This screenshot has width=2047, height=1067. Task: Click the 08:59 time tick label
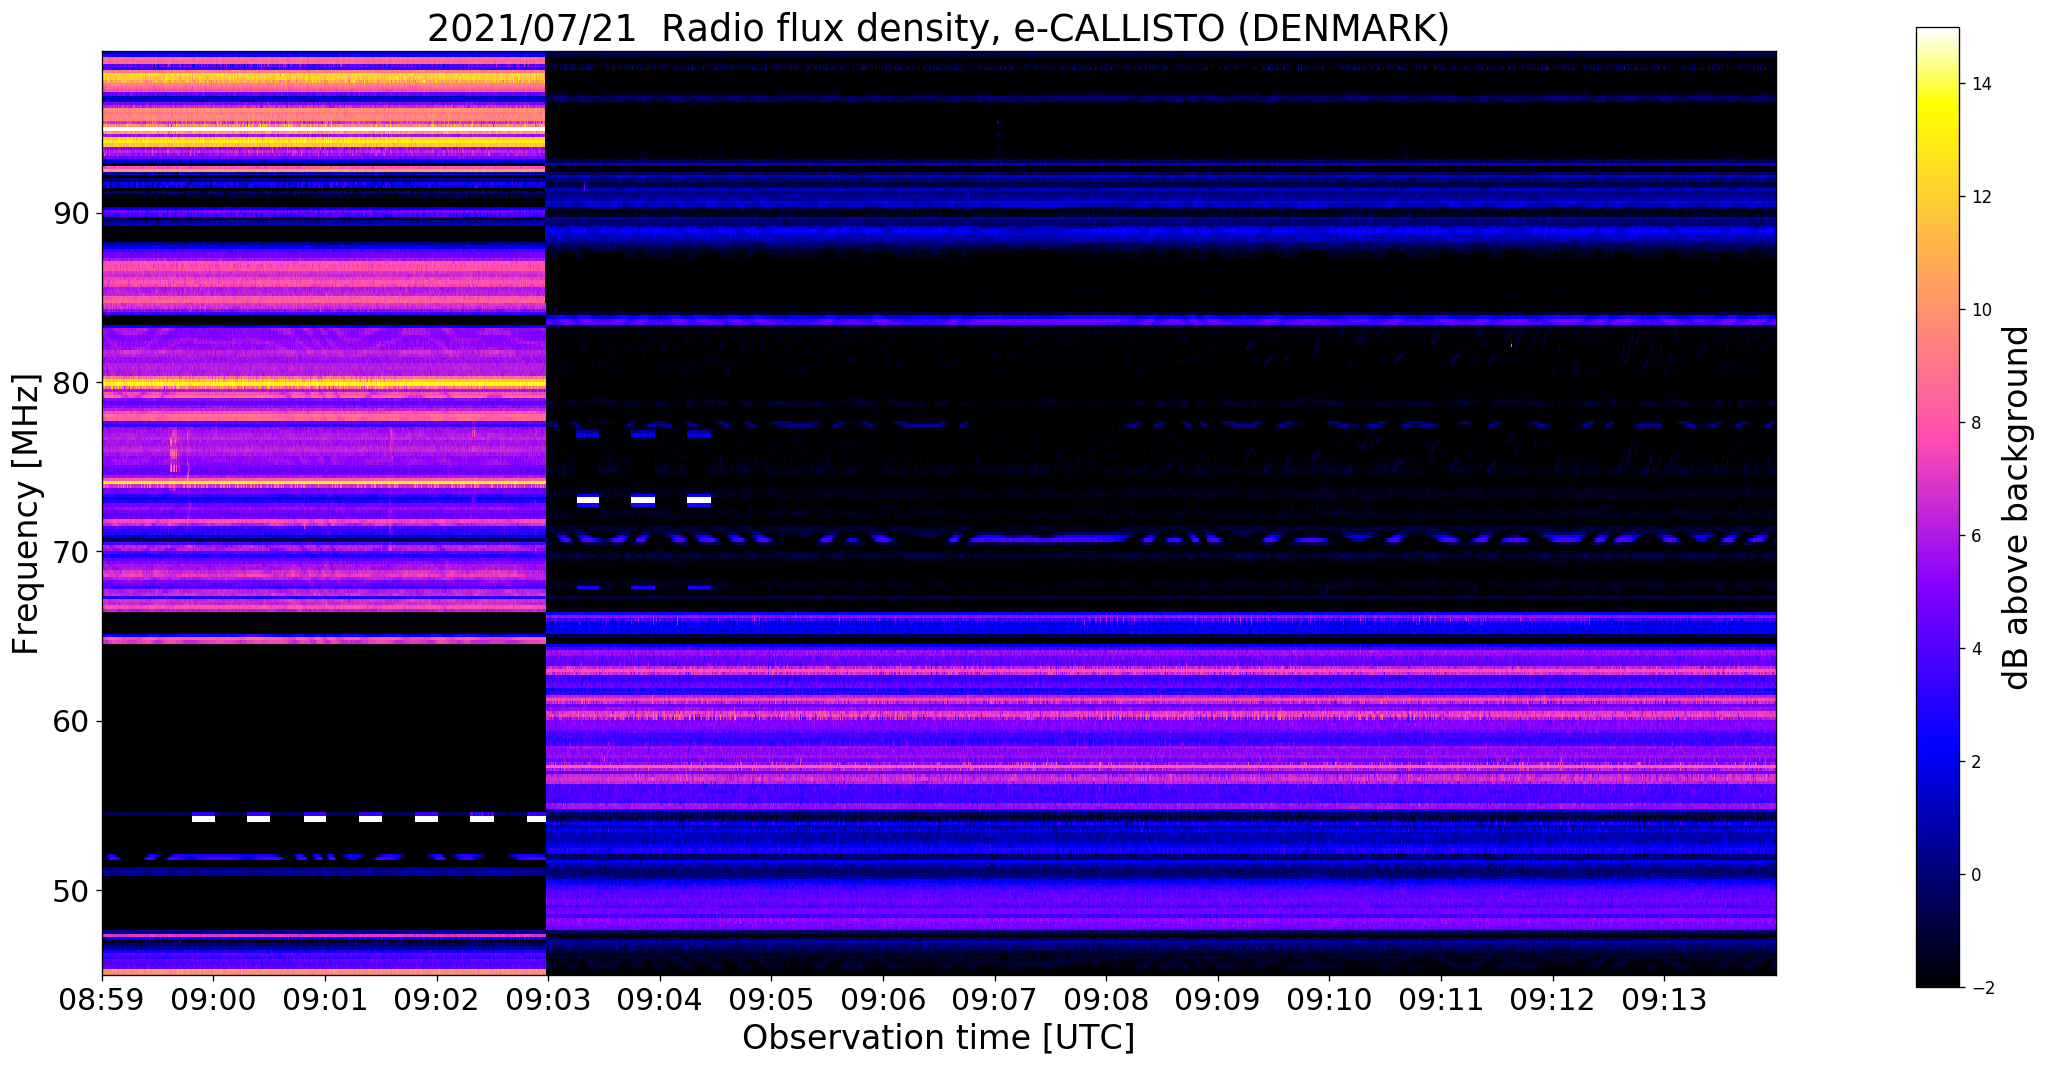pos(102,998)
